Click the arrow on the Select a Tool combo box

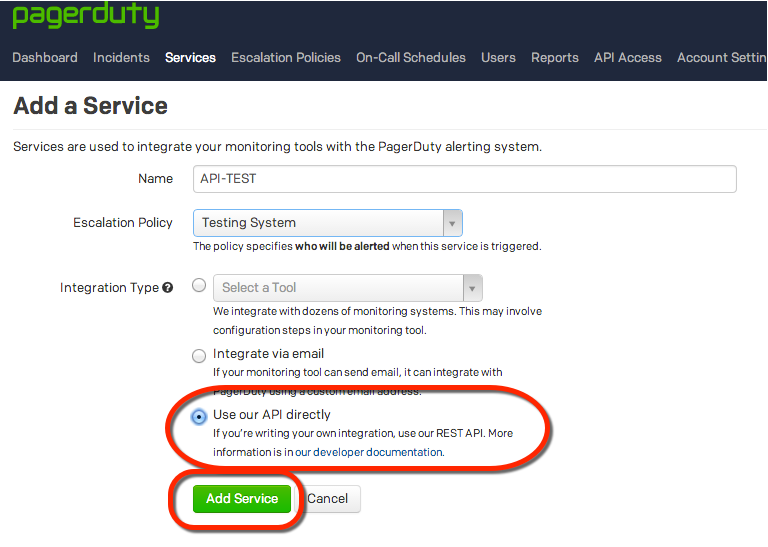[472, 288]
